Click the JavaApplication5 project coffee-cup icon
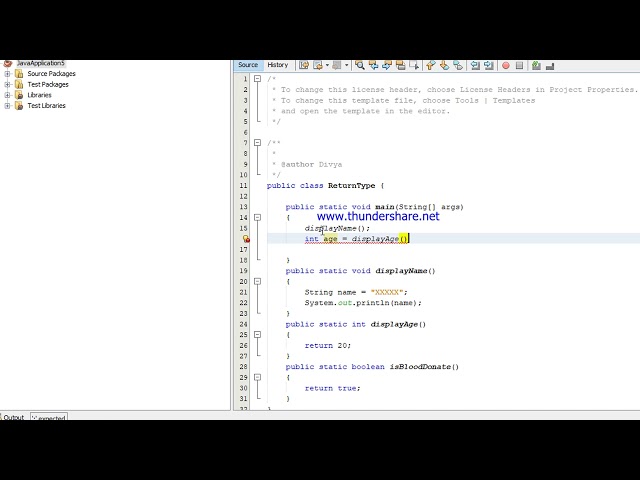 [x=7, y=63]
